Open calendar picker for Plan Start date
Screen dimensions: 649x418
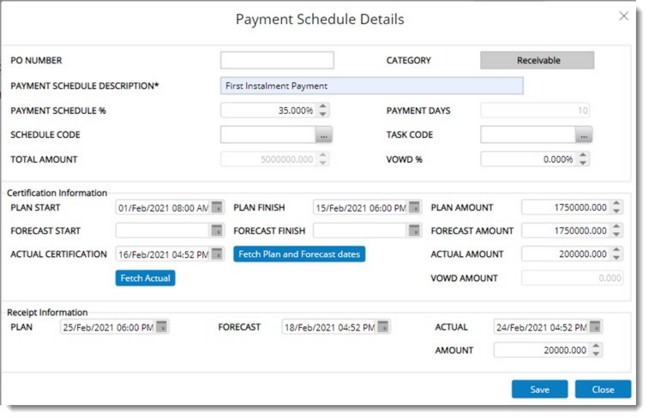pos(217,208)
